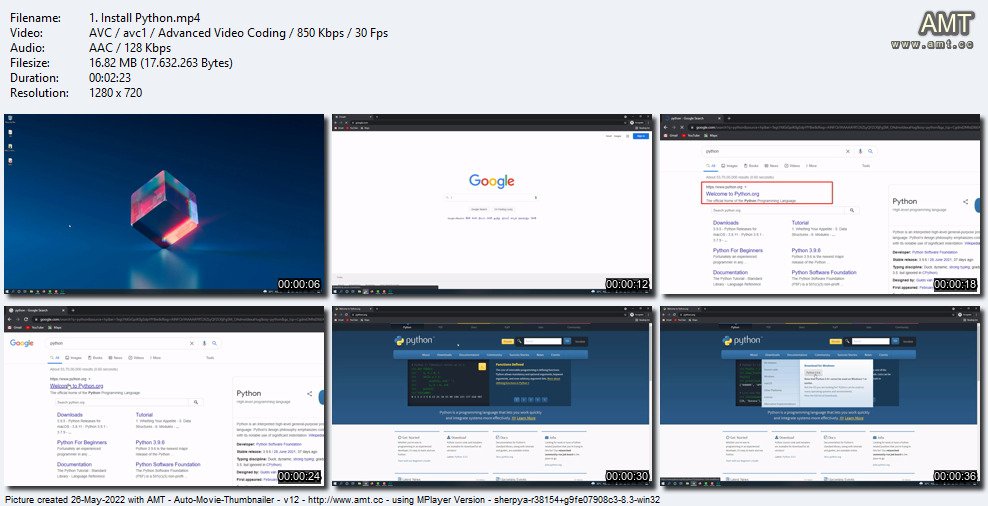Select the filename "1. Install Python.mp4"

click(x=145, y=18)
